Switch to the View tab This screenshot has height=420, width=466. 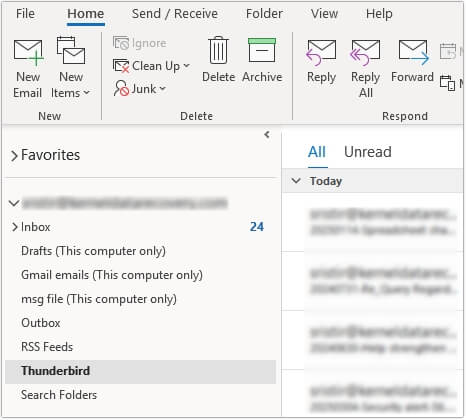point(324,14)
